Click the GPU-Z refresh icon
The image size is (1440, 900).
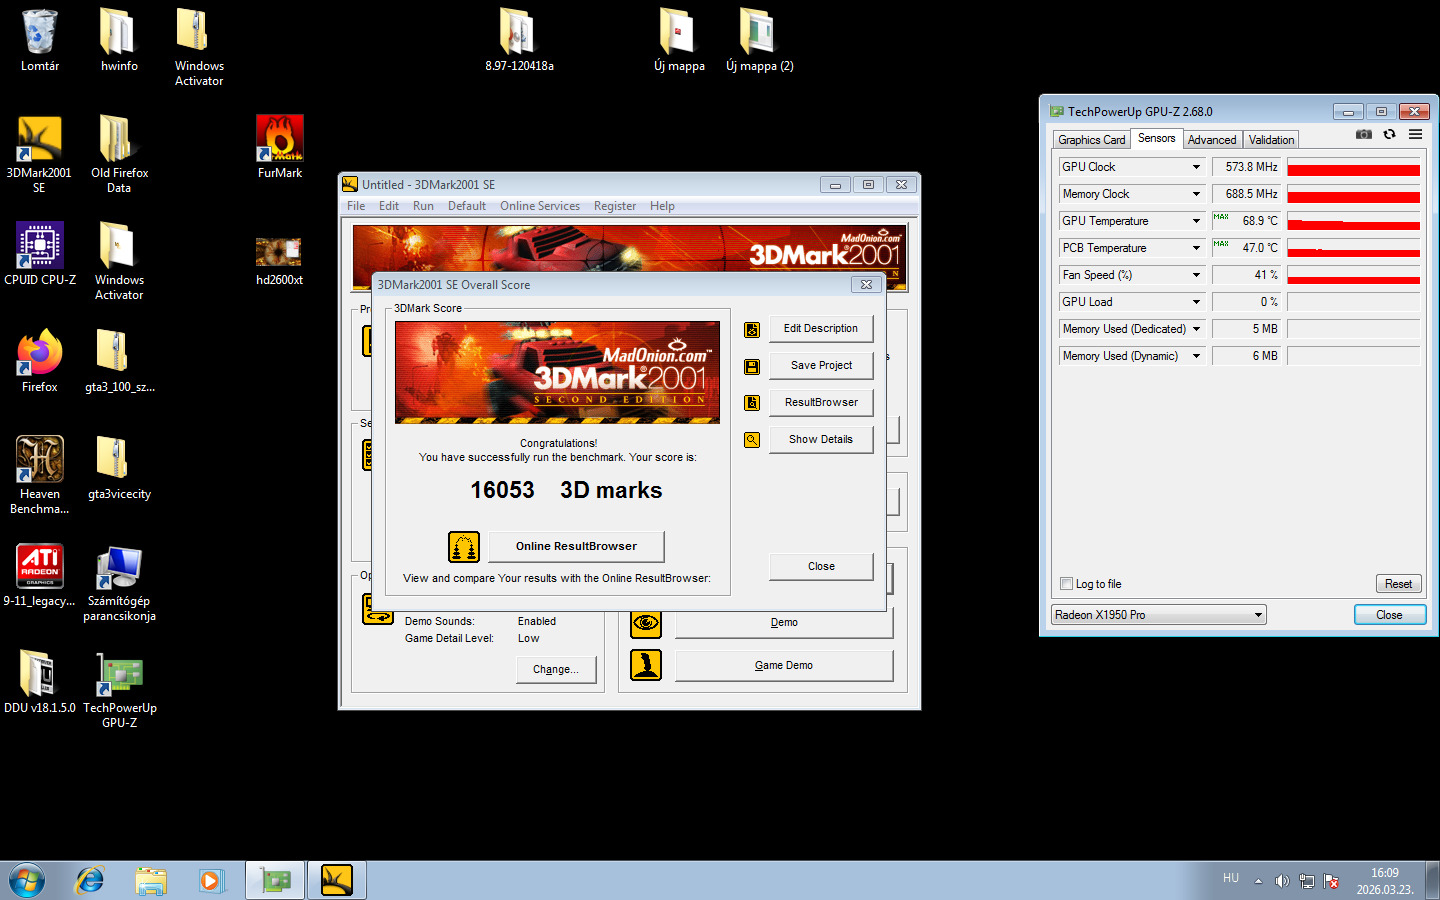click(x=1389, y=134)
